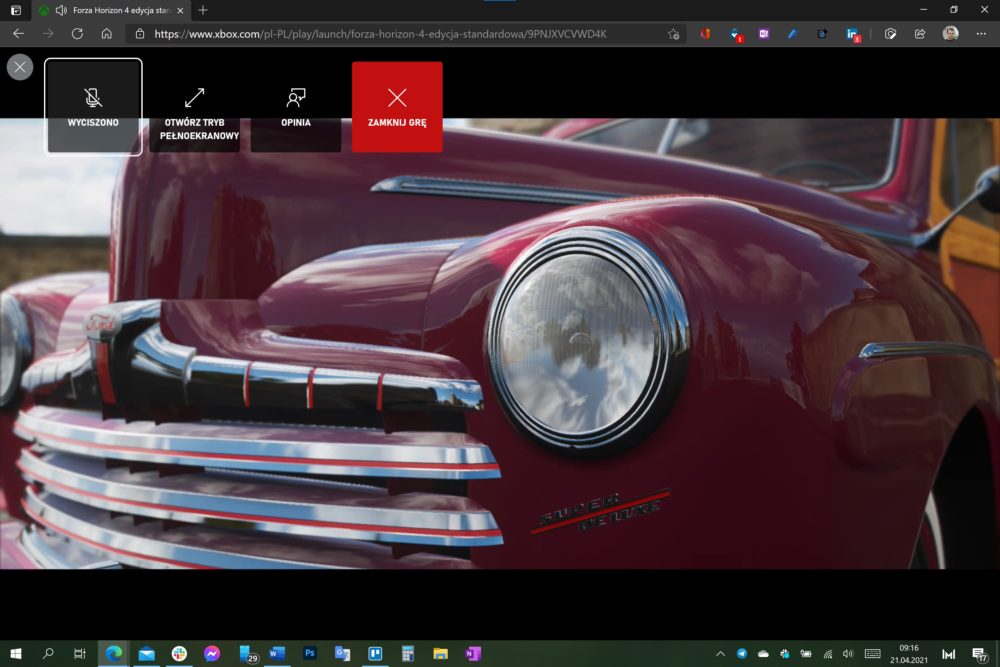Image resolution: width=1000 pixels, height=667 pixels.
Task: Open the browser settings and more menu
Action: click(981, 34)
